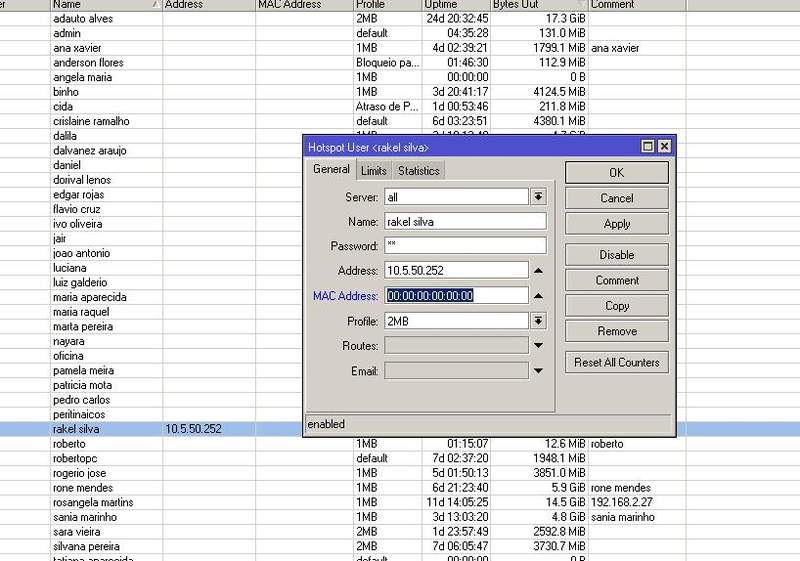Close the Hotspot User dialog
This screenshot has height=561, width=800.
[x=664, y=146]
